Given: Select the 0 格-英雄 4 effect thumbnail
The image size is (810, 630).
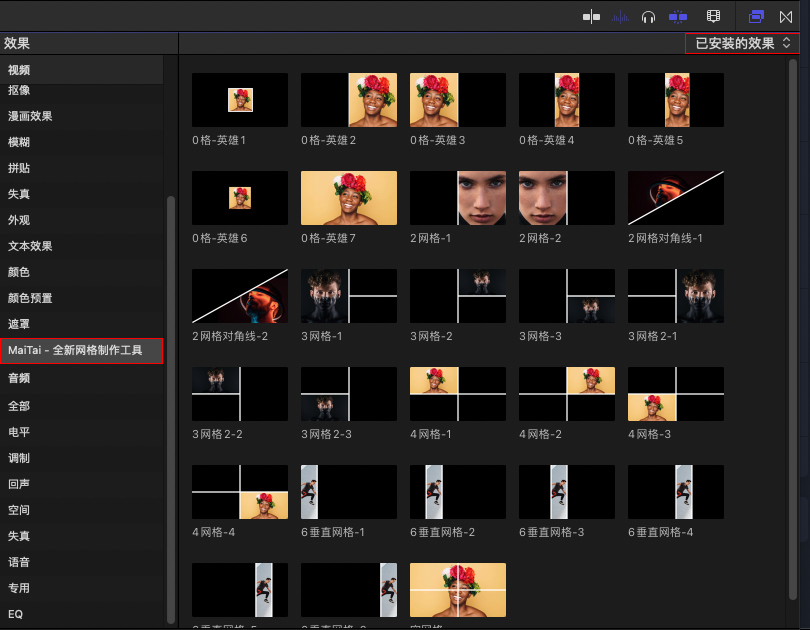Looking at the screenshot, I should [567, 100].
